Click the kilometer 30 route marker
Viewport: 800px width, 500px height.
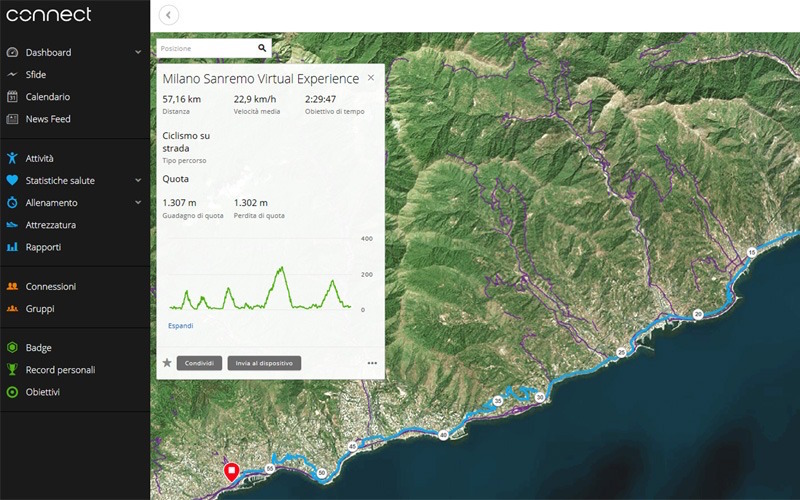(540, 397)
